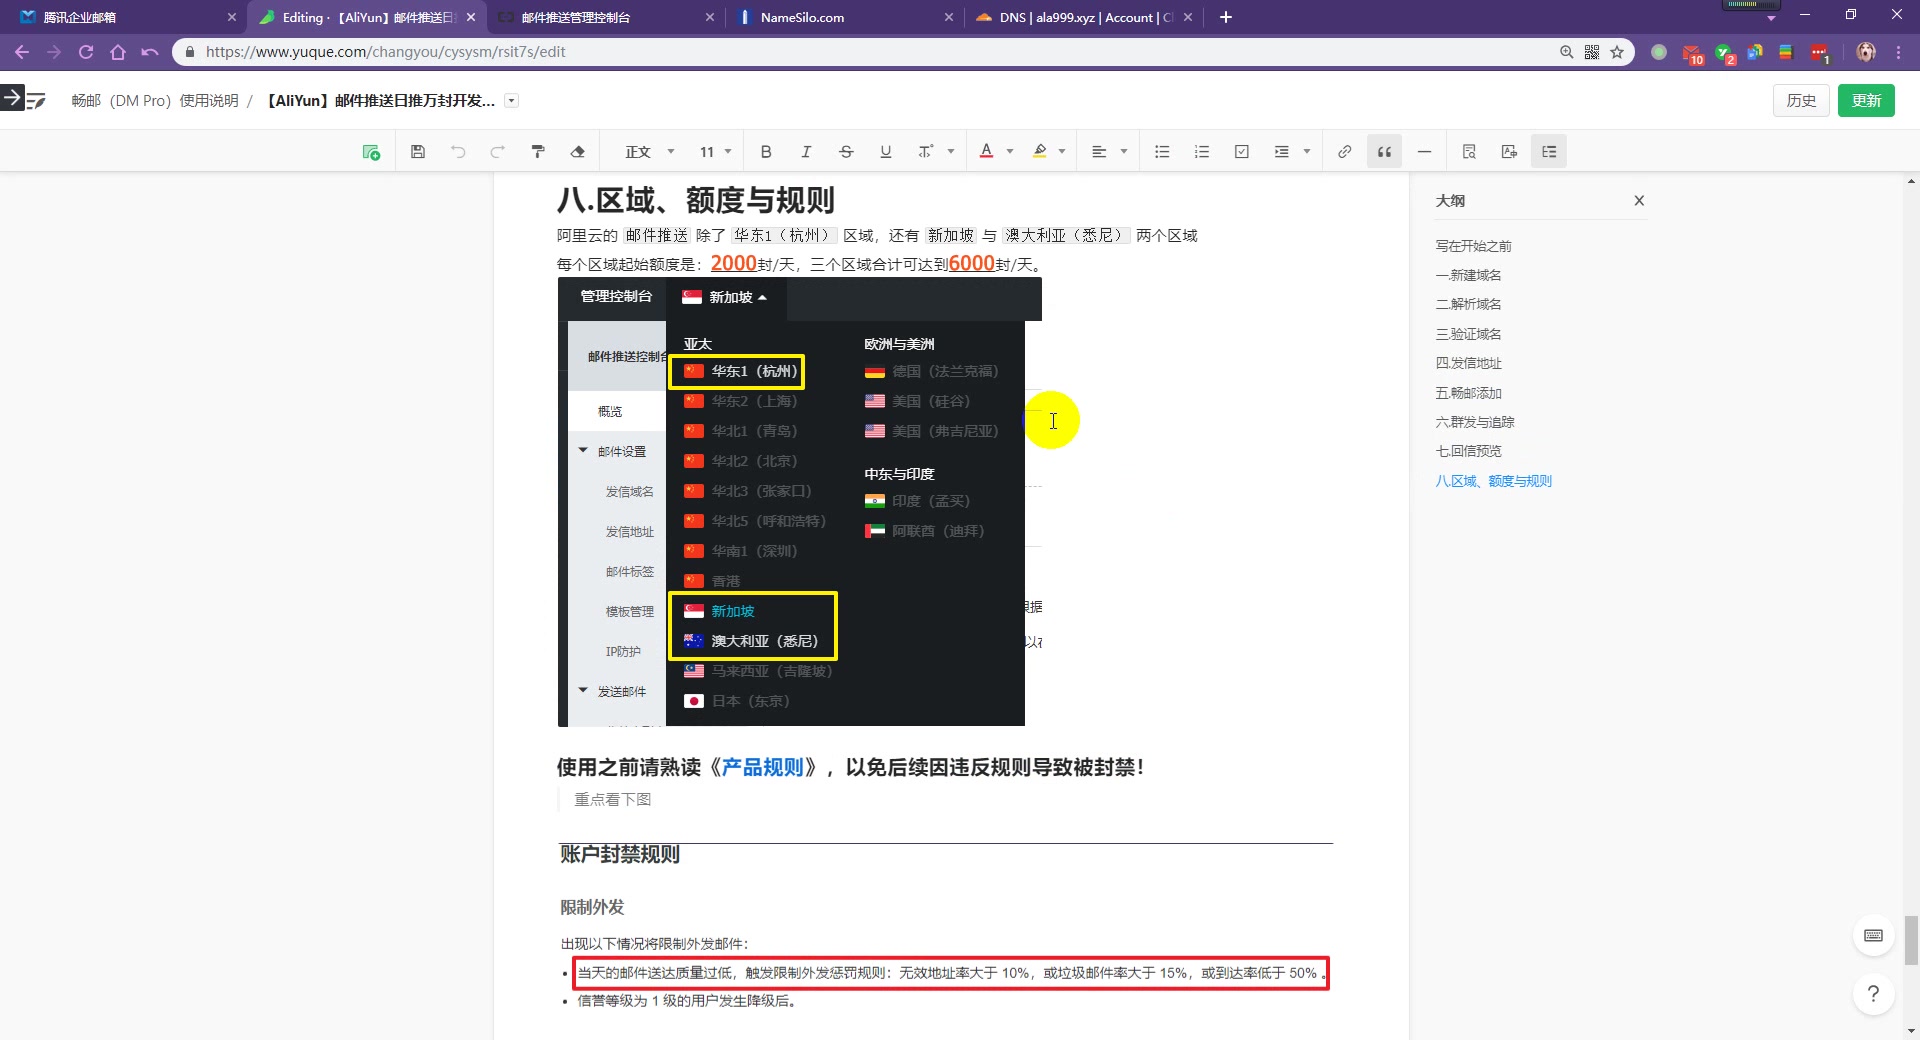
Task: Open find and replace tool
Action: pos(1469,152)
